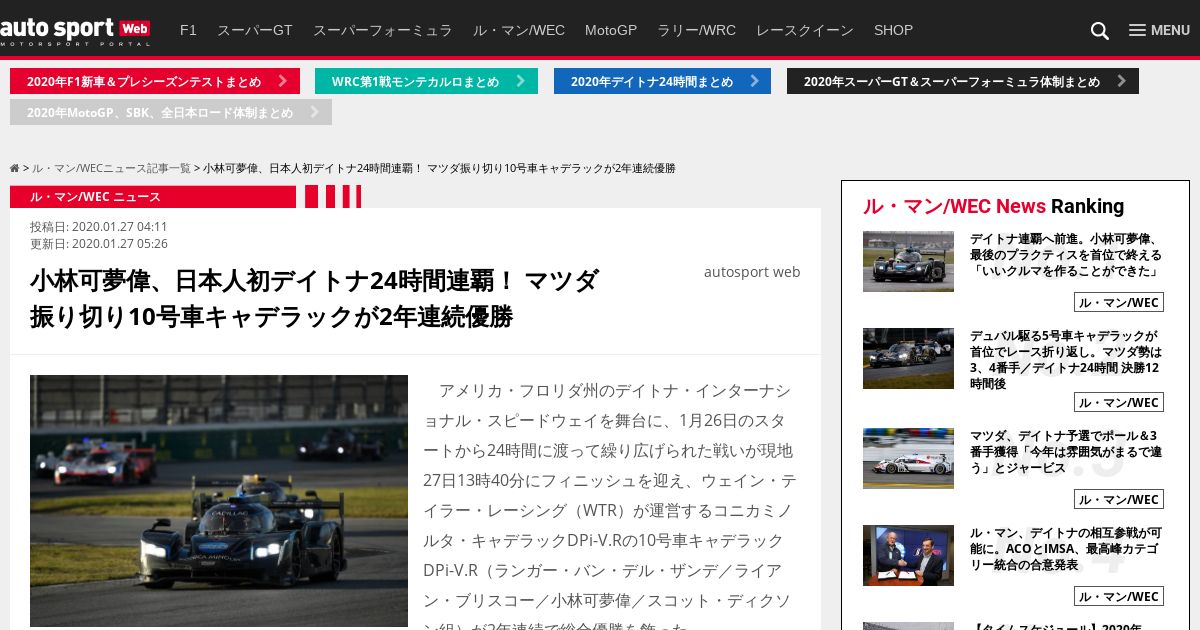Click ル・マン/WEC tag under 相互参戦 article
Viewport: 1200px width, 630px height.
[1119, 596]
